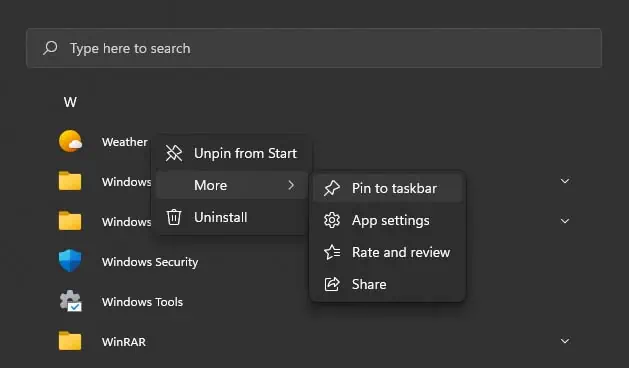Image resolution: width=629 pixels, height=368 pixels.
Task: Click the Windows Tools gear icon
Action: [70, 301]
